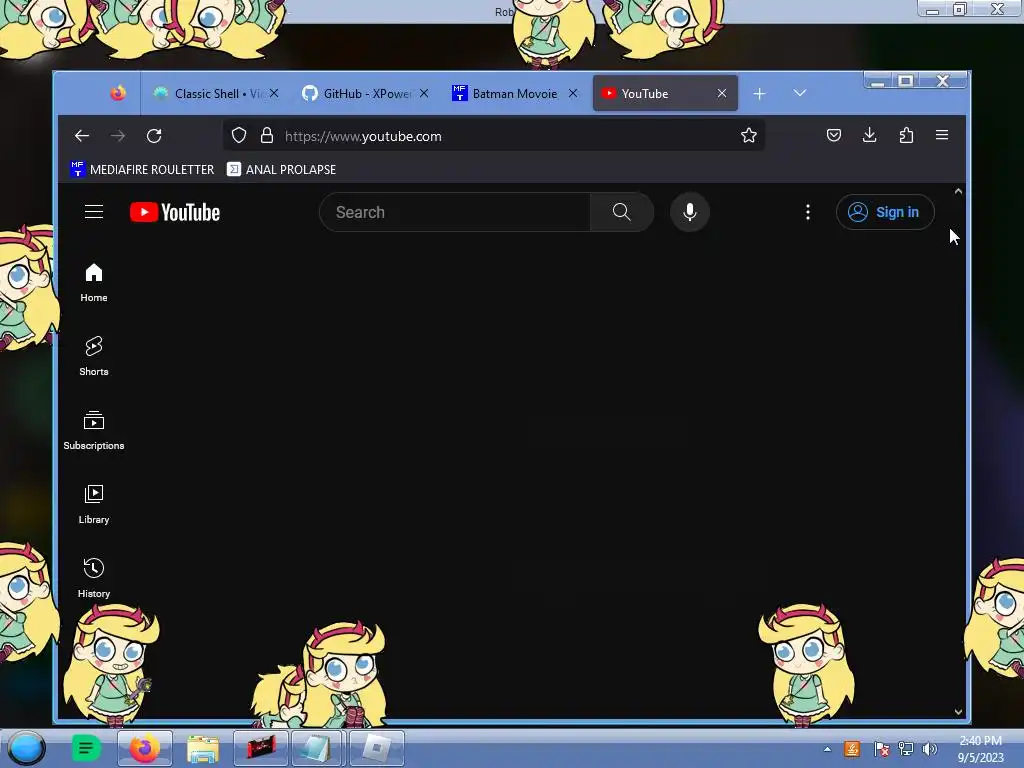Switch to the GitHub - XPower tab
This screenshot has height=768, width=1024.
[x=364, y=93]
